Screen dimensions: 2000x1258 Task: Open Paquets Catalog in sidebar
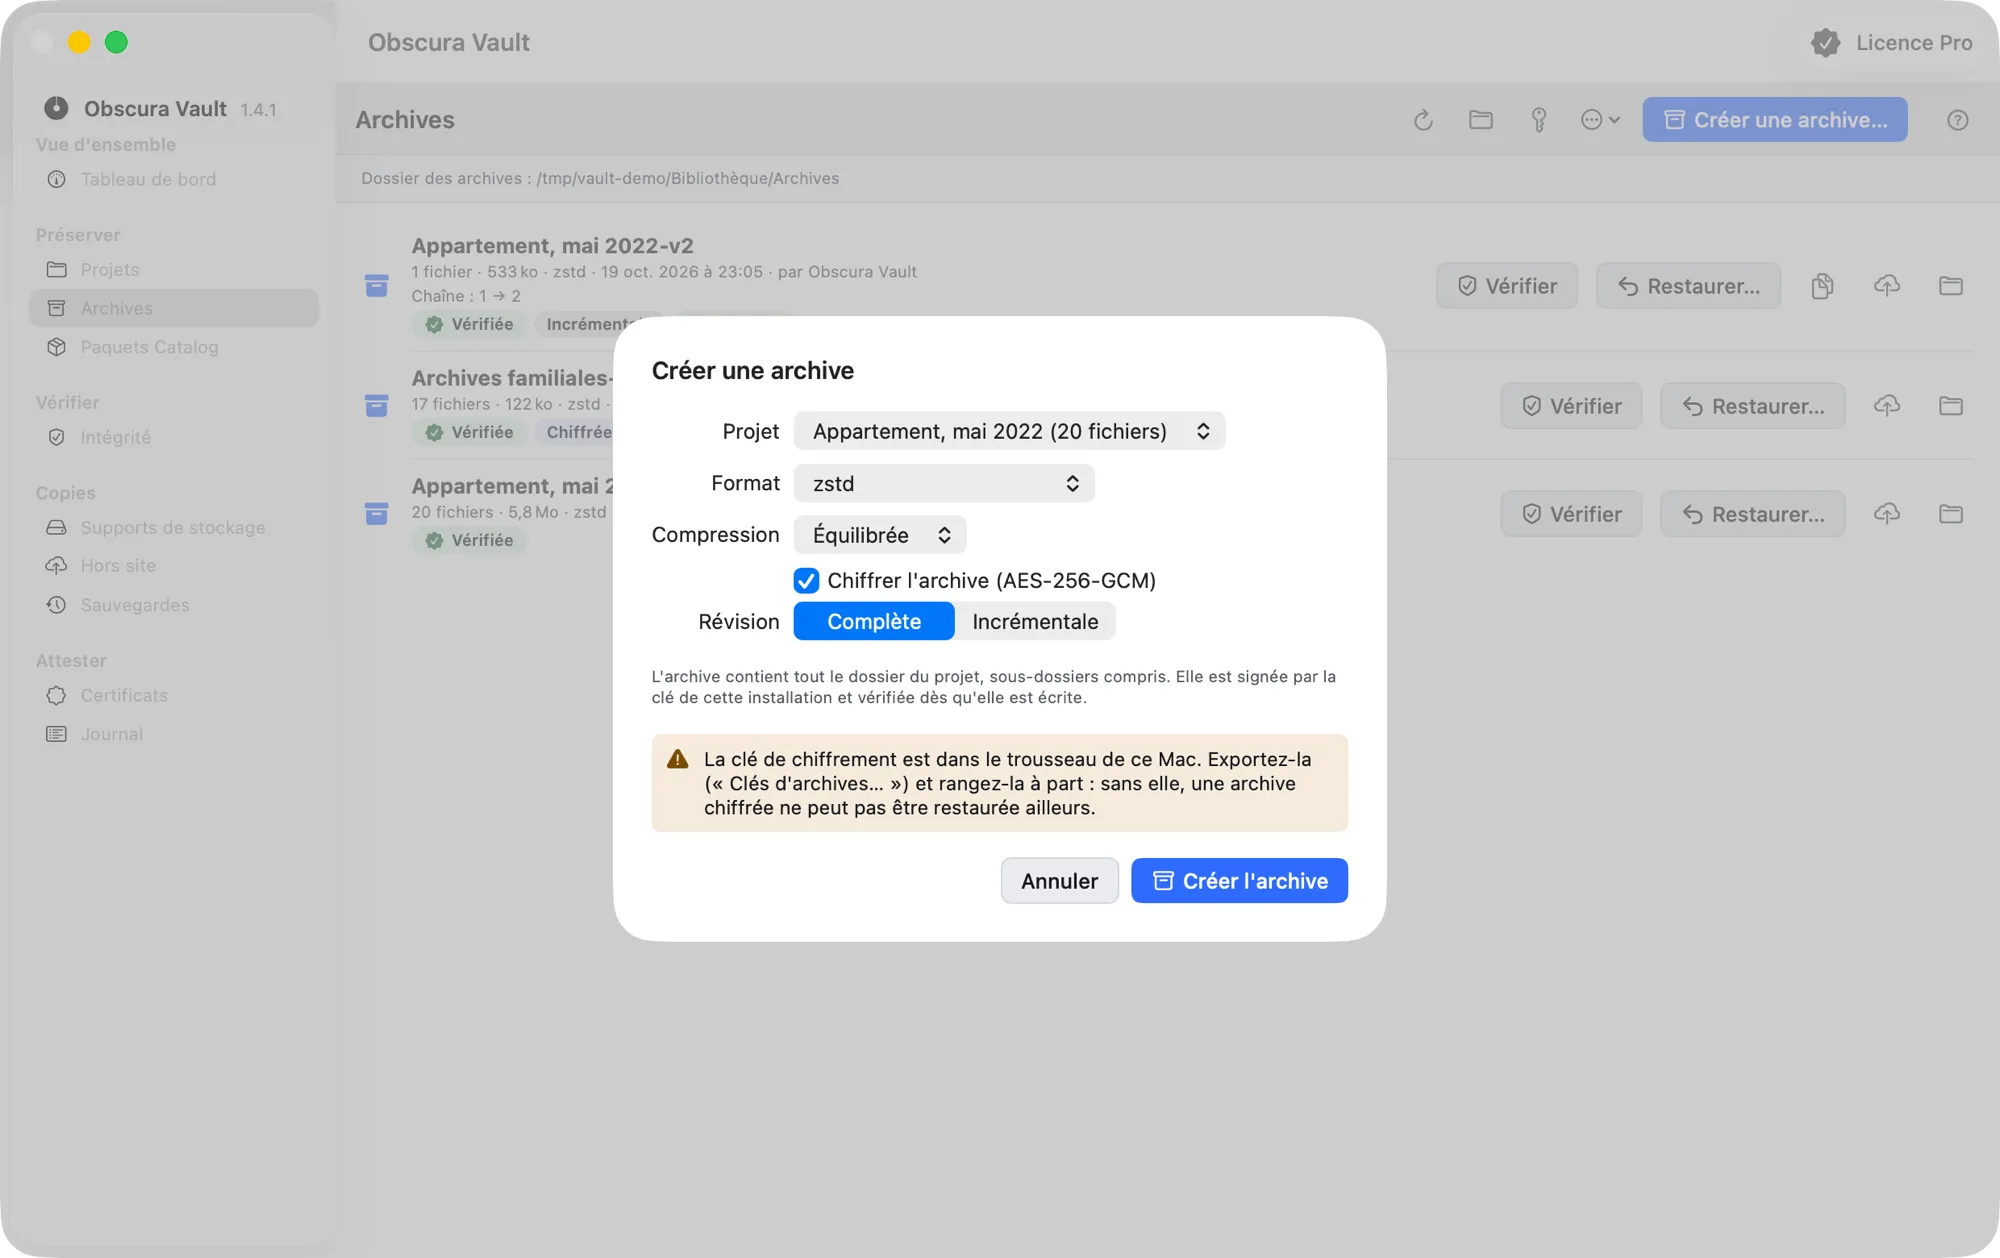174,347
